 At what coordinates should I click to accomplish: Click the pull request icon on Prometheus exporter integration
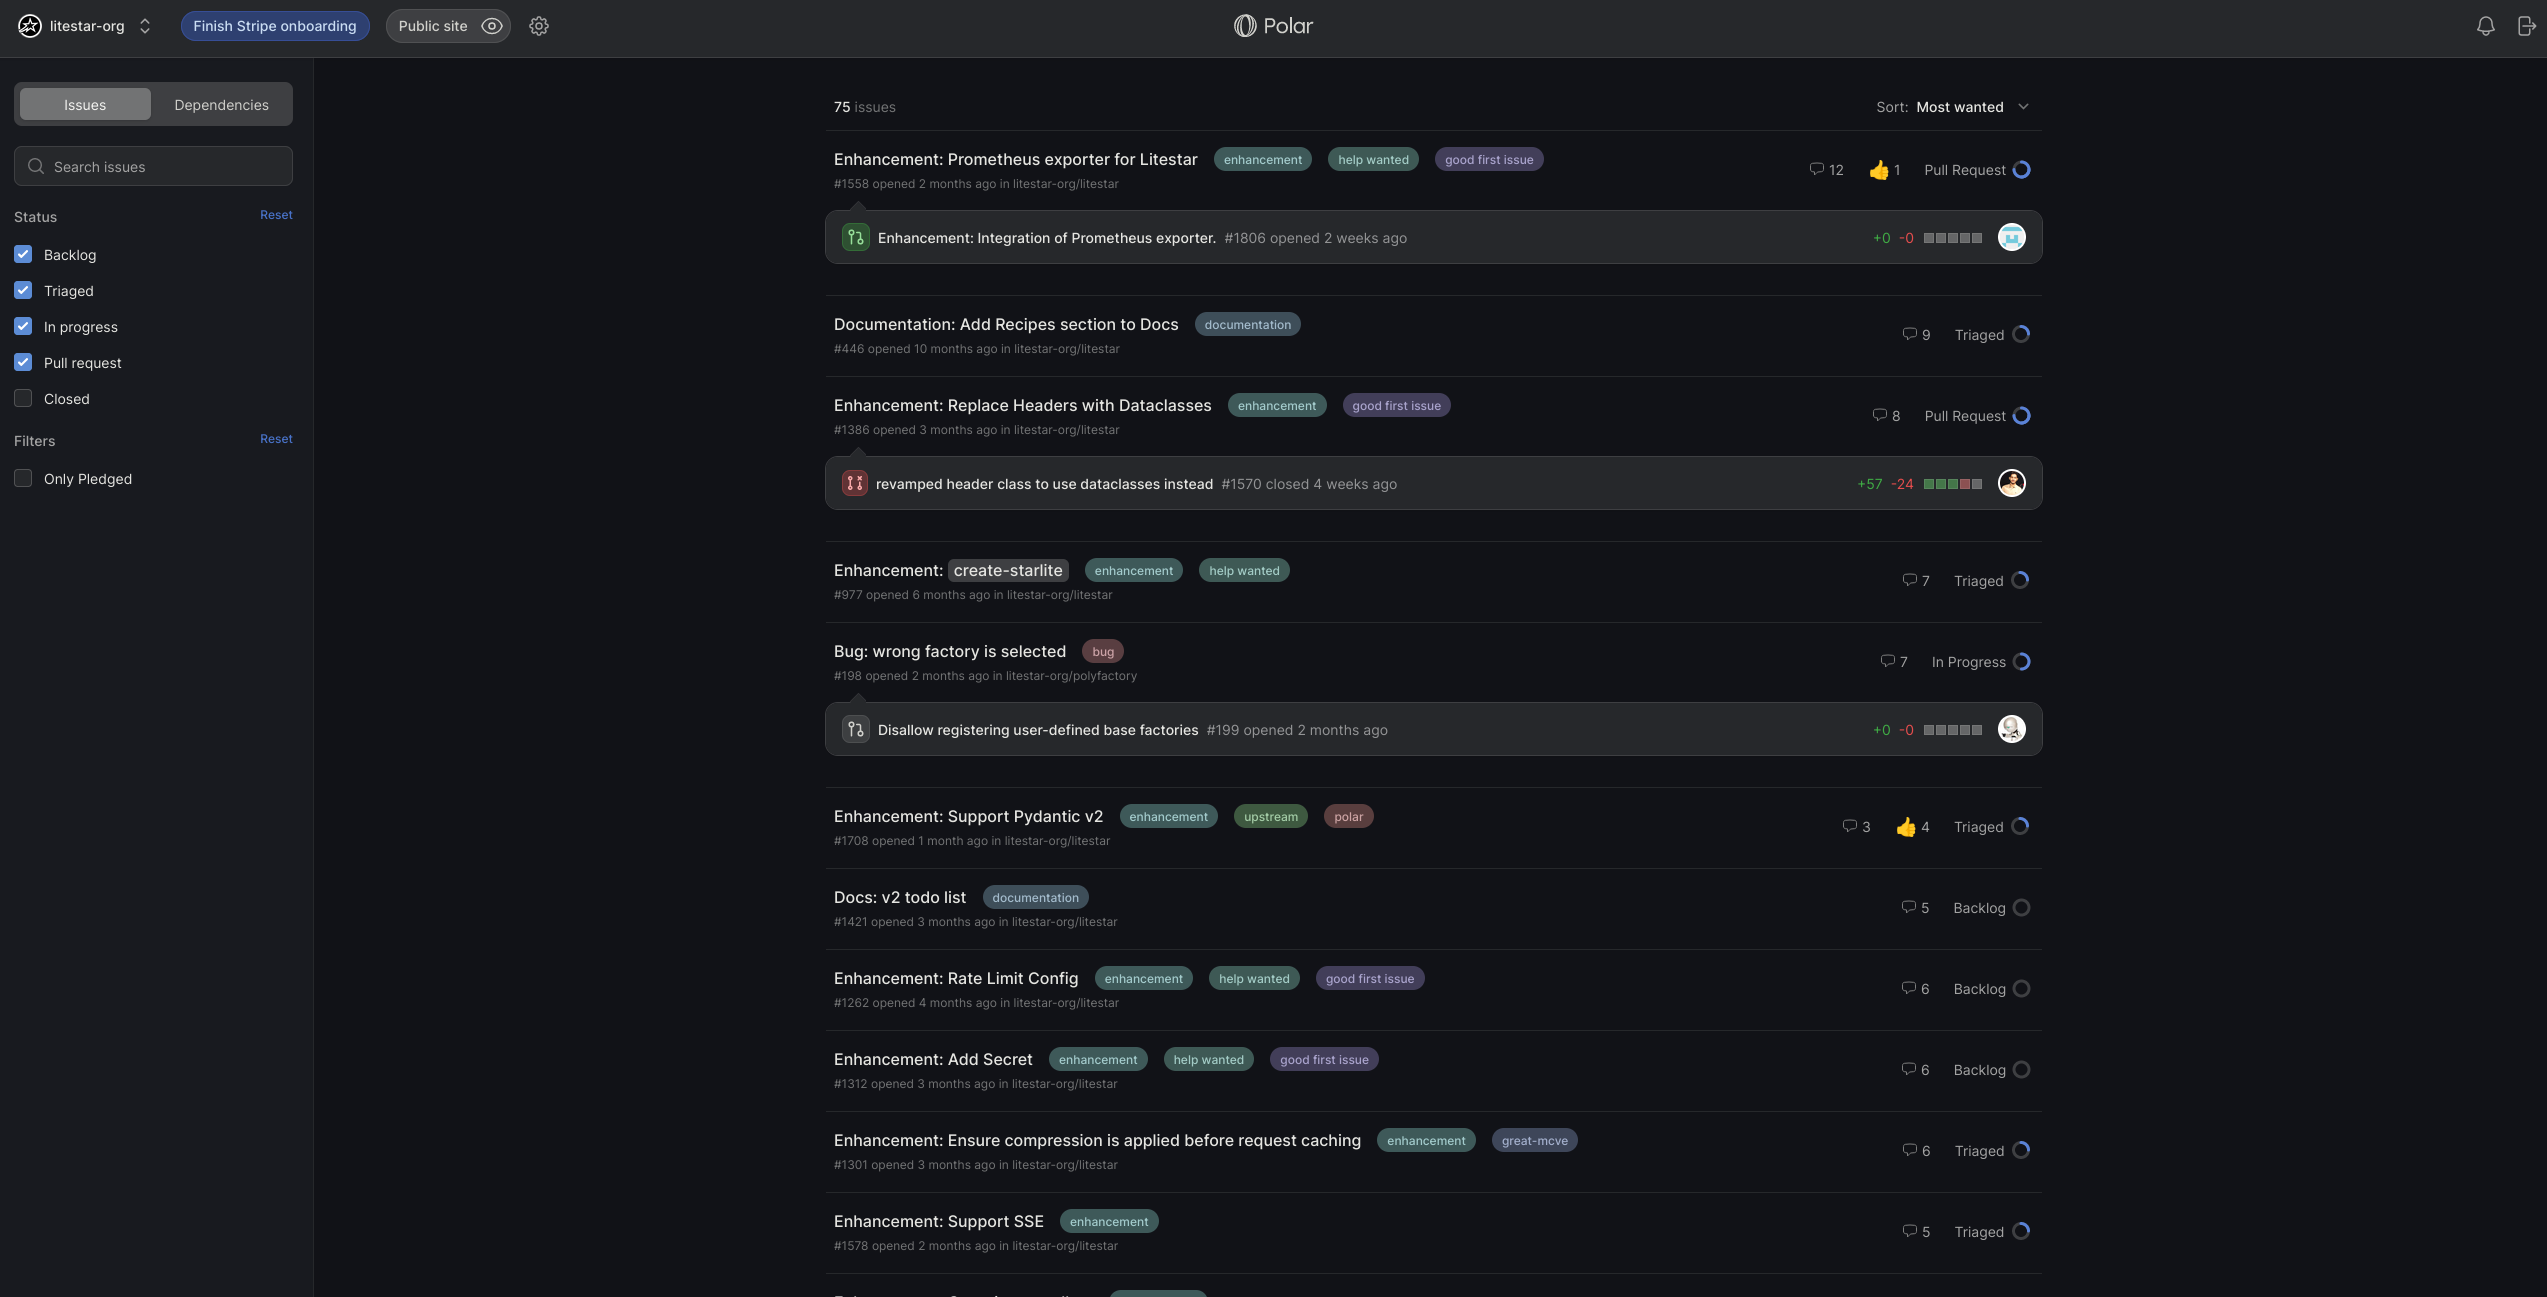pos(855,237)
